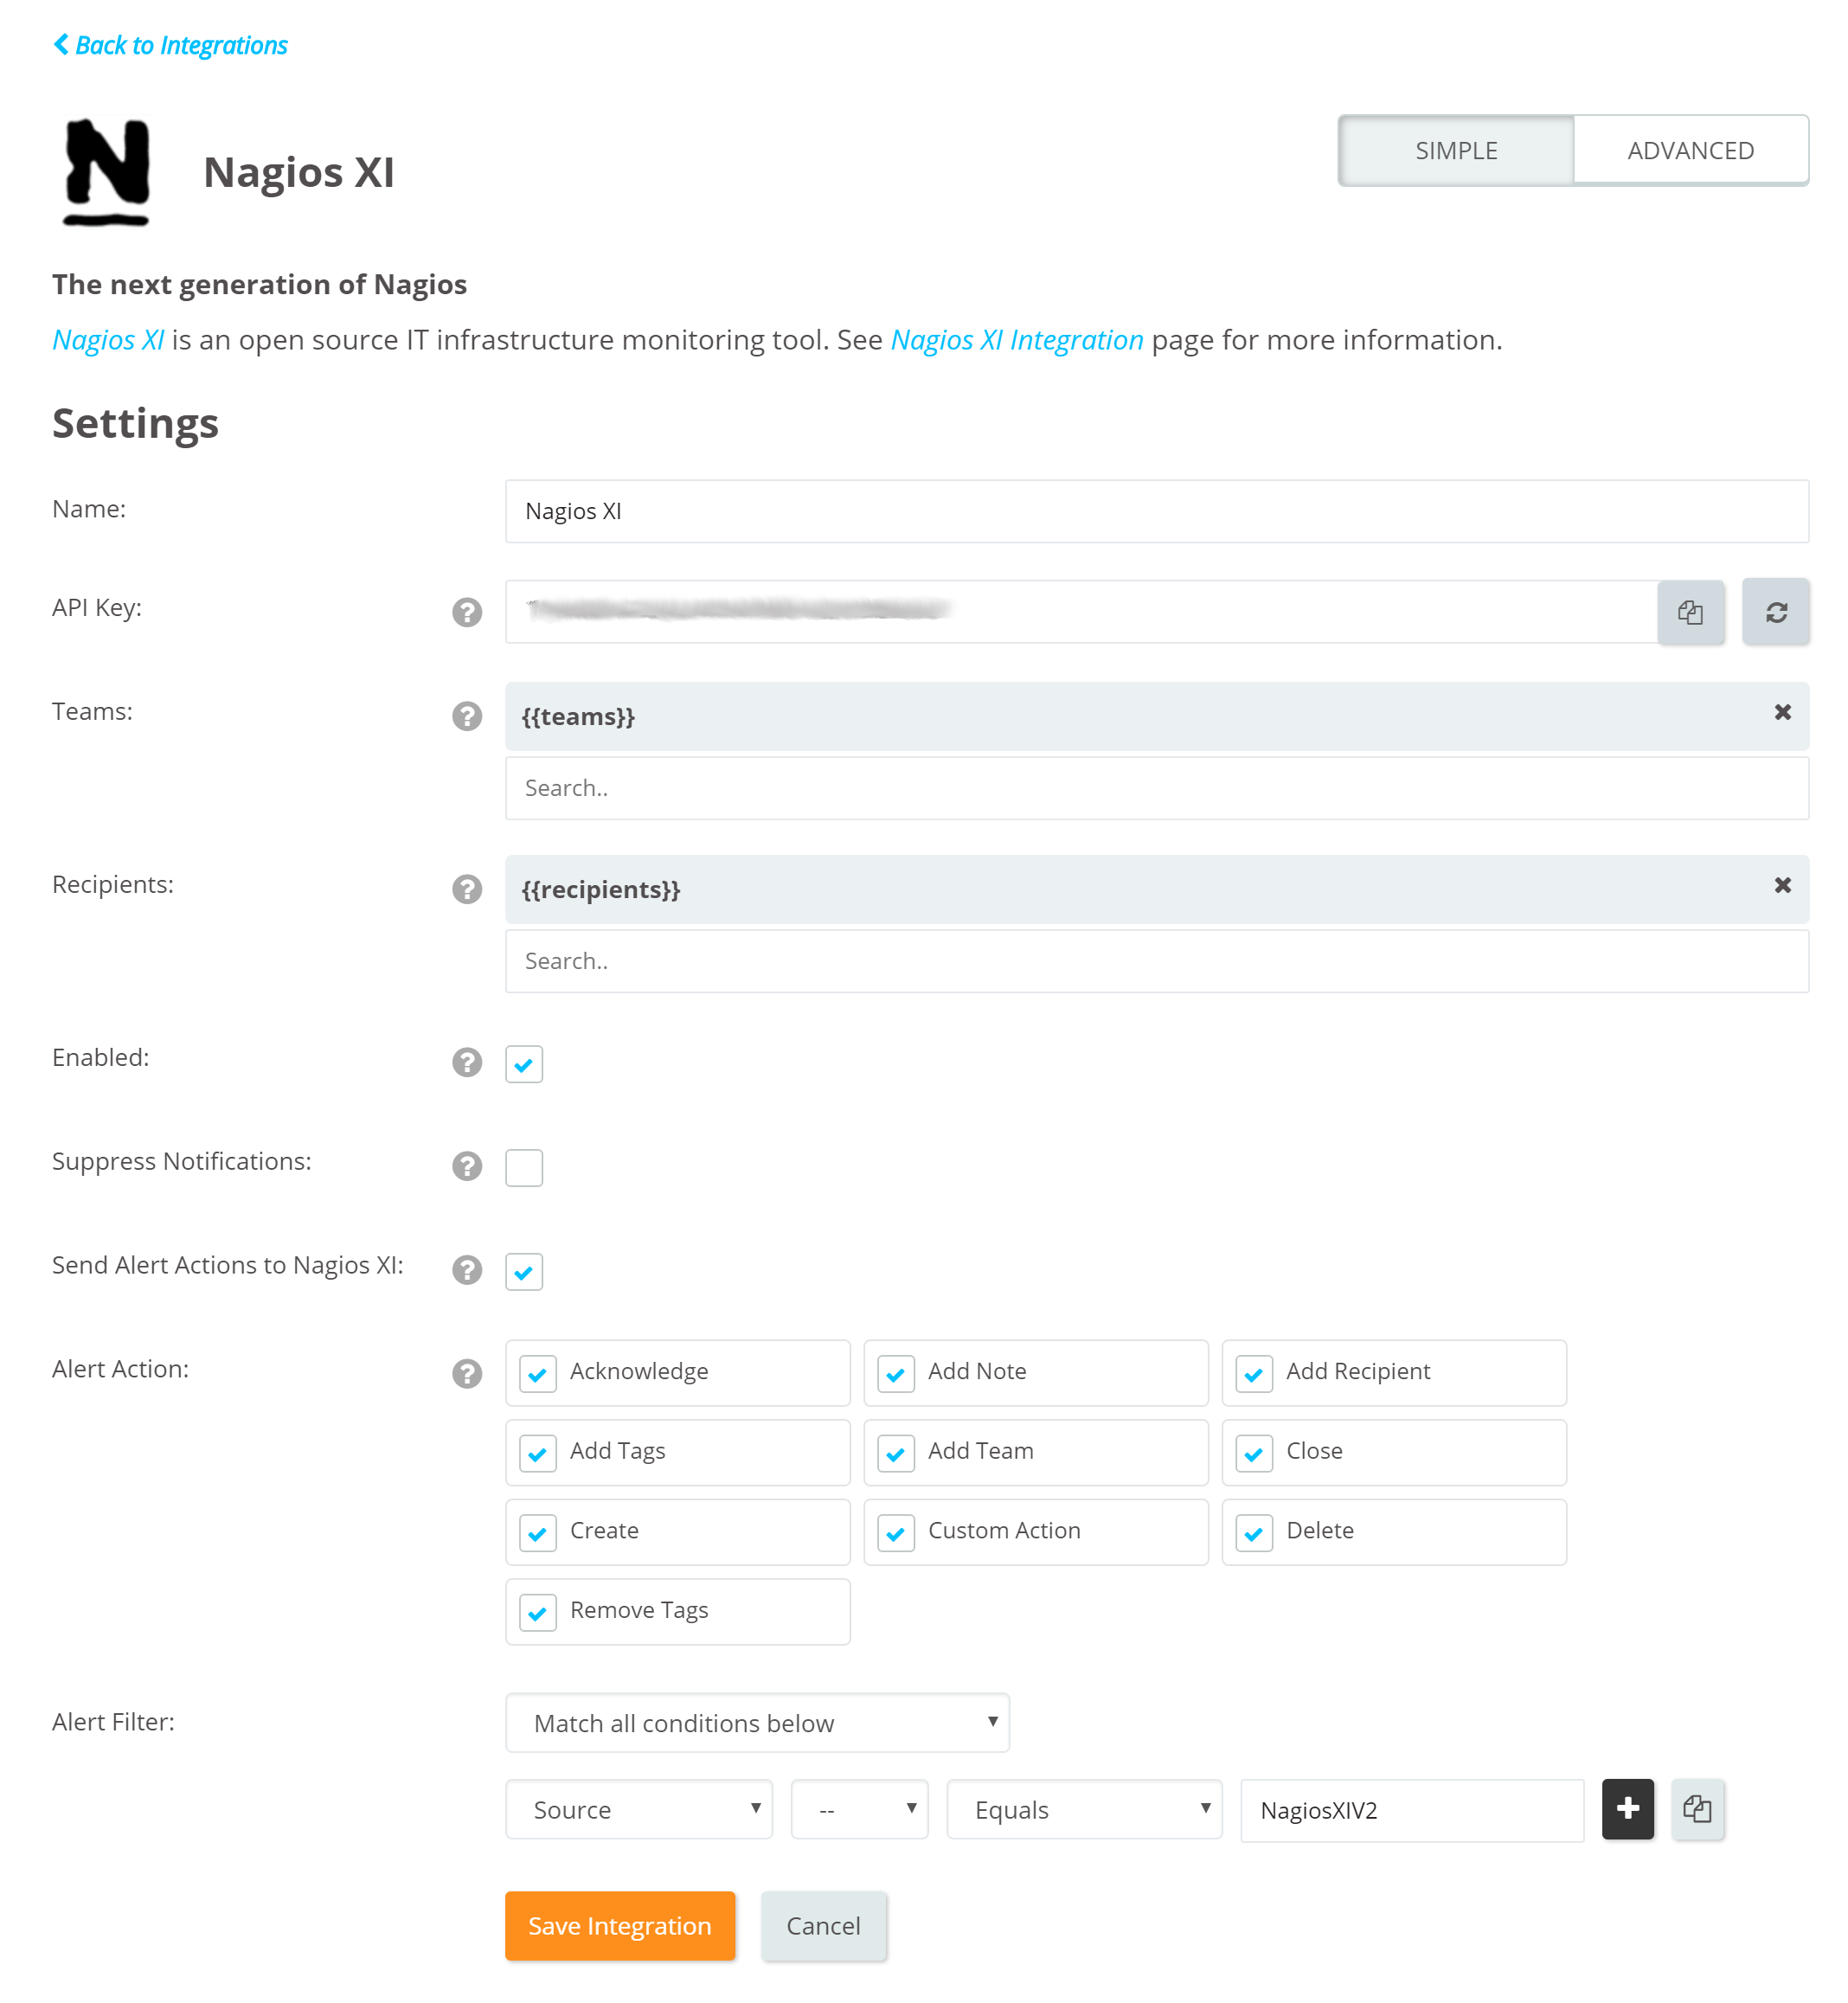Click help icon next to Teams
This screenshot has height=2003, width=1848.
(466, 716)
